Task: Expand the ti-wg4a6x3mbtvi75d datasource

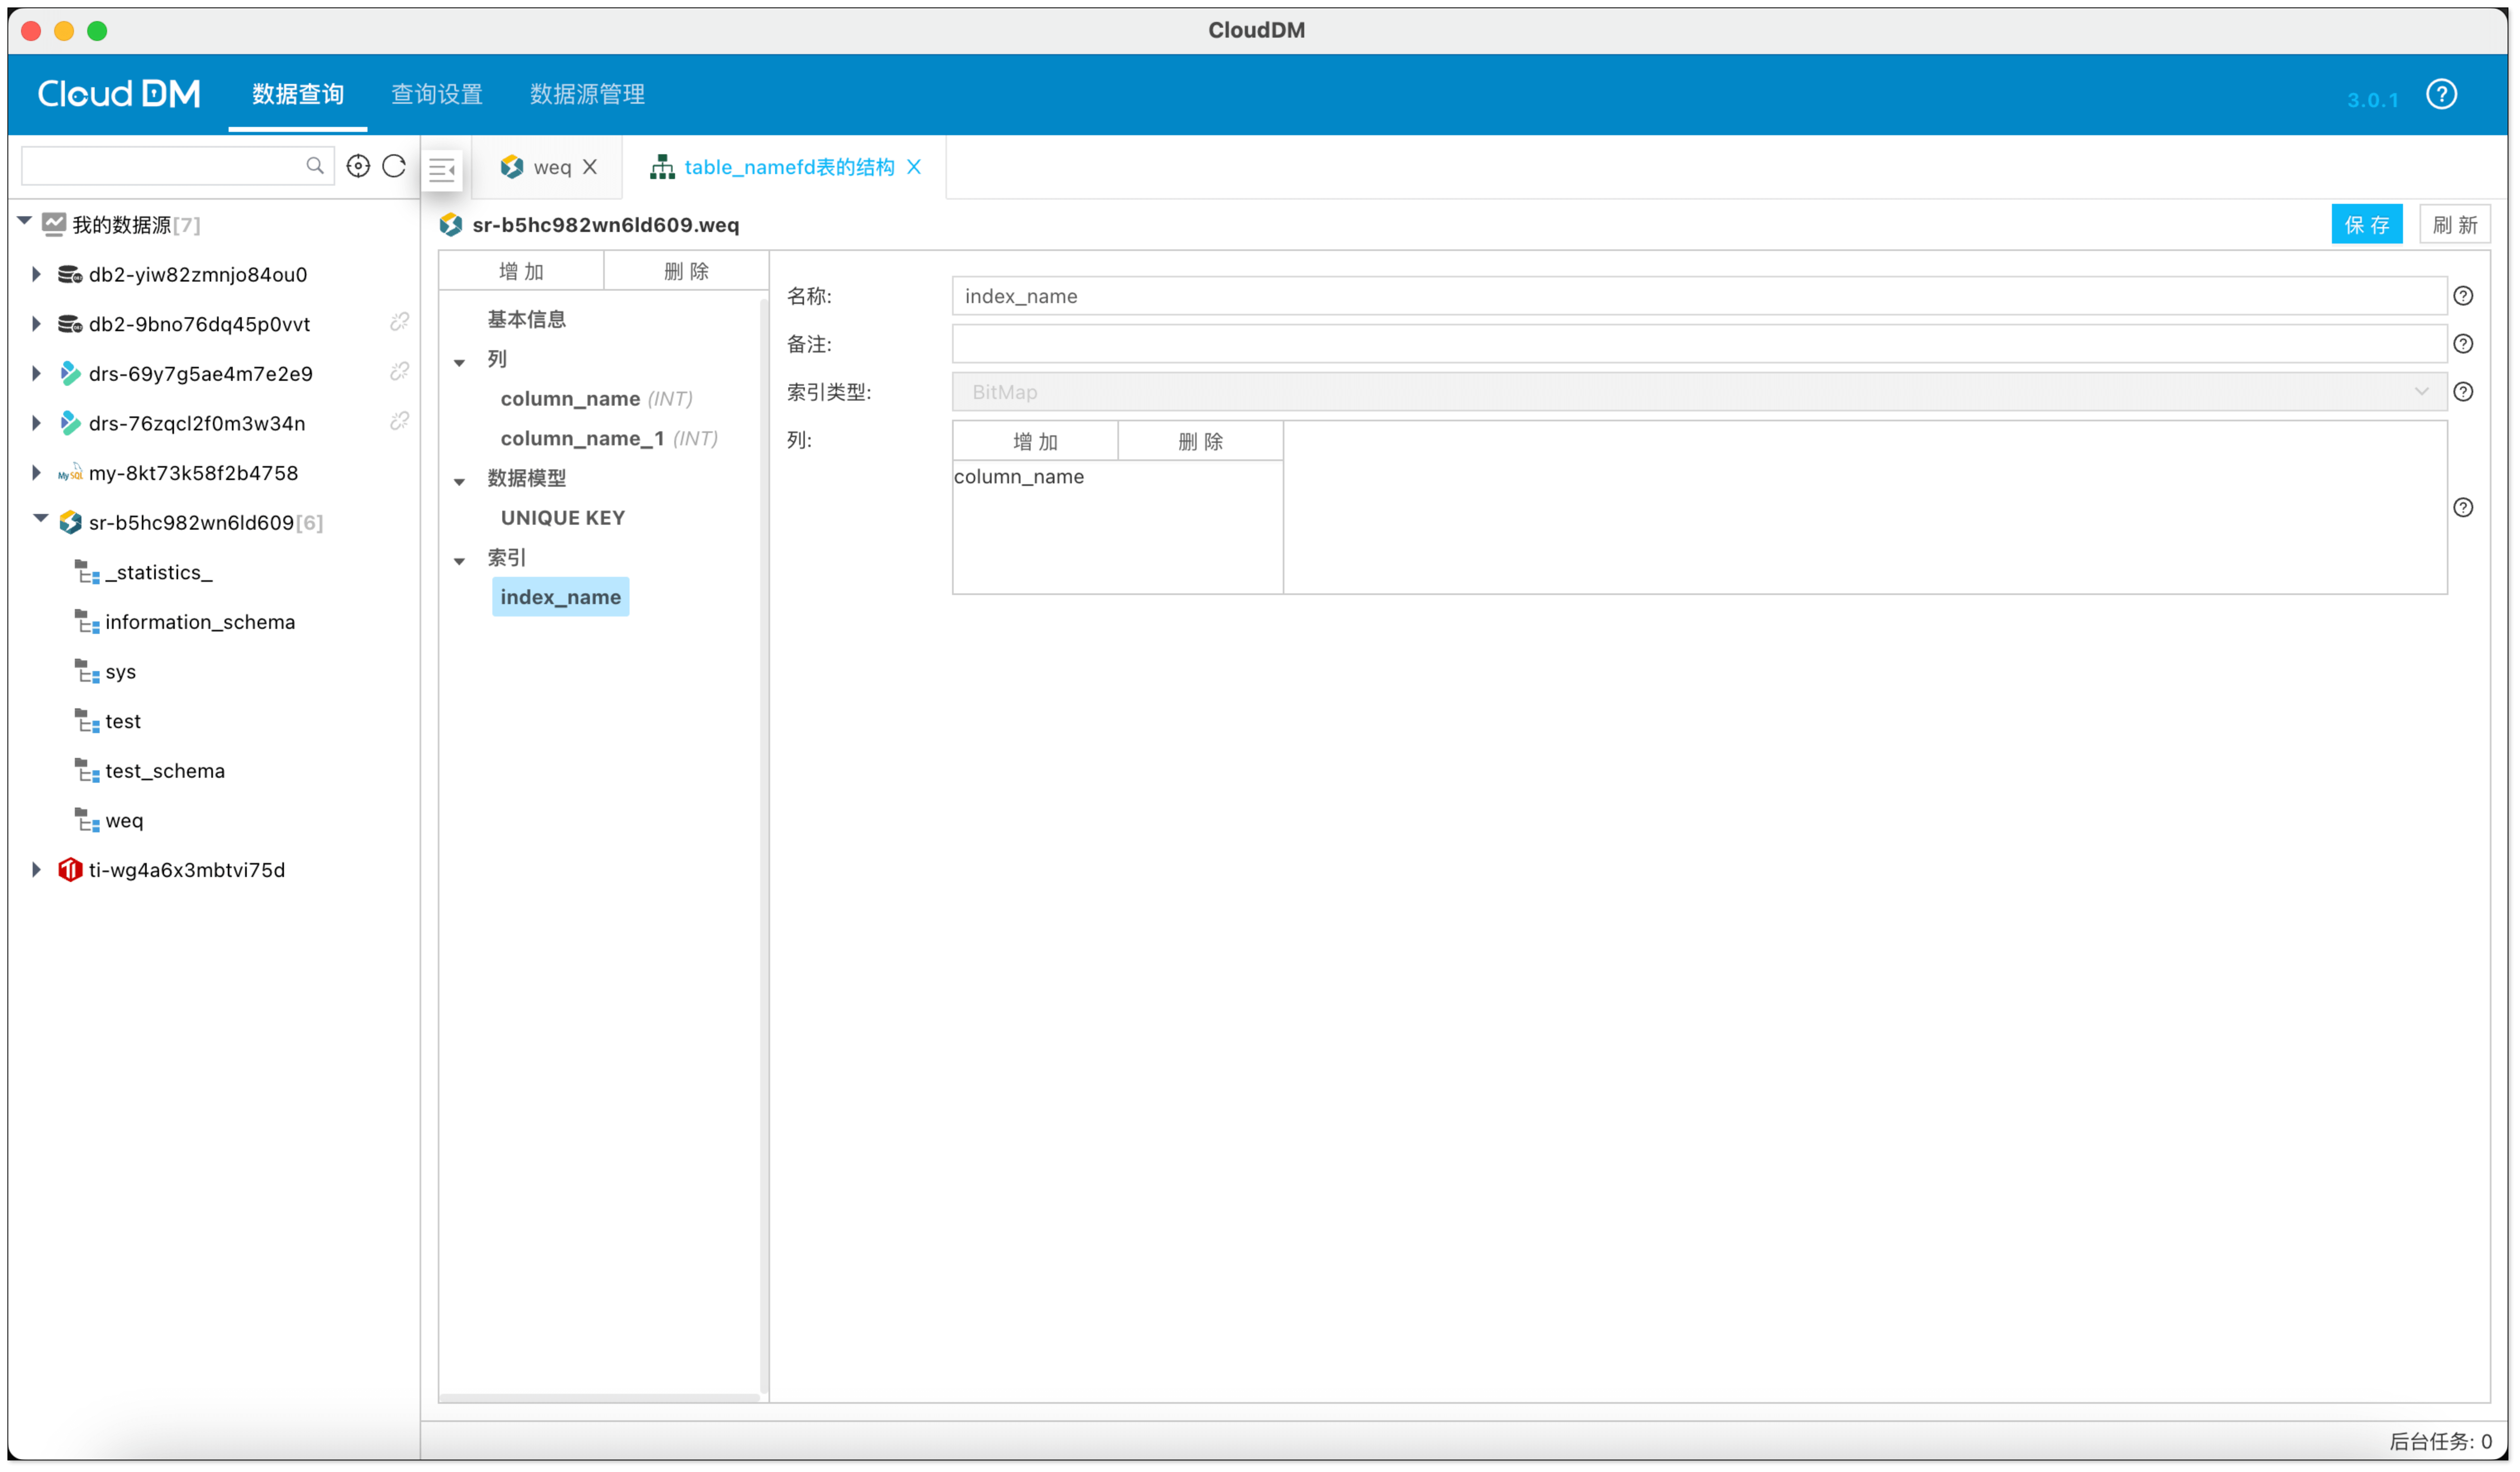Action: pos(36,870)
